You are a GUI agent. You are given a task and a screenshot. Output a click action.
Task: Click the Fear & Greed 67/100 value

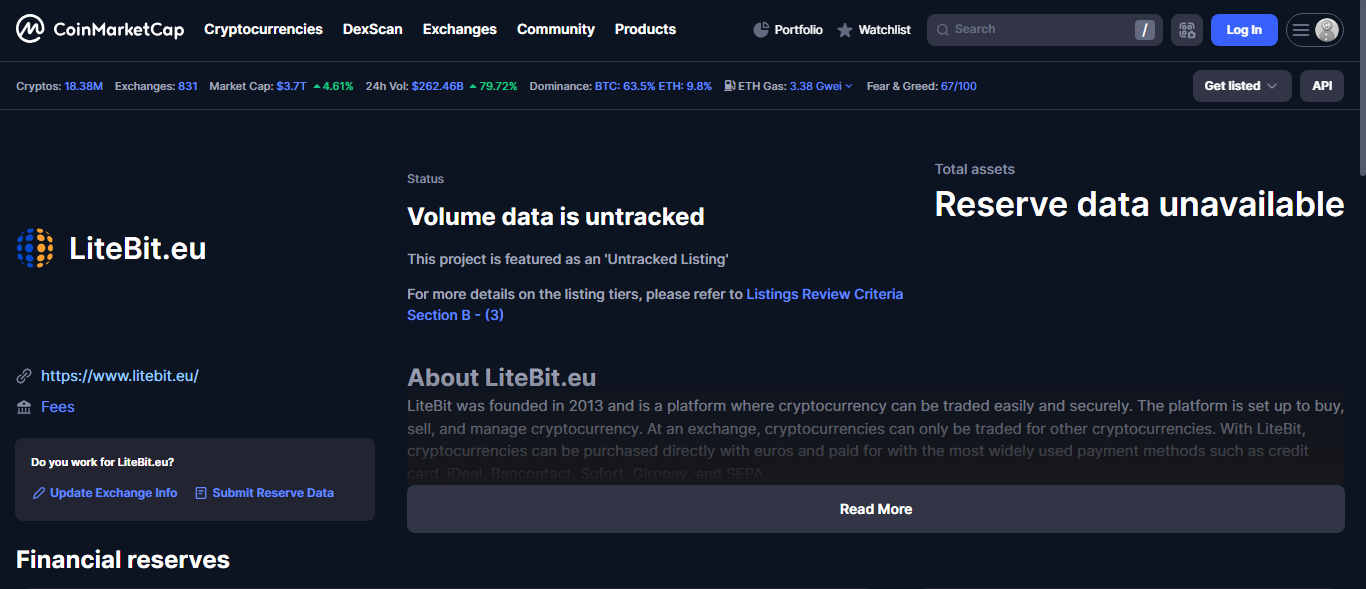pyautogui.click(x=959, y=86)
